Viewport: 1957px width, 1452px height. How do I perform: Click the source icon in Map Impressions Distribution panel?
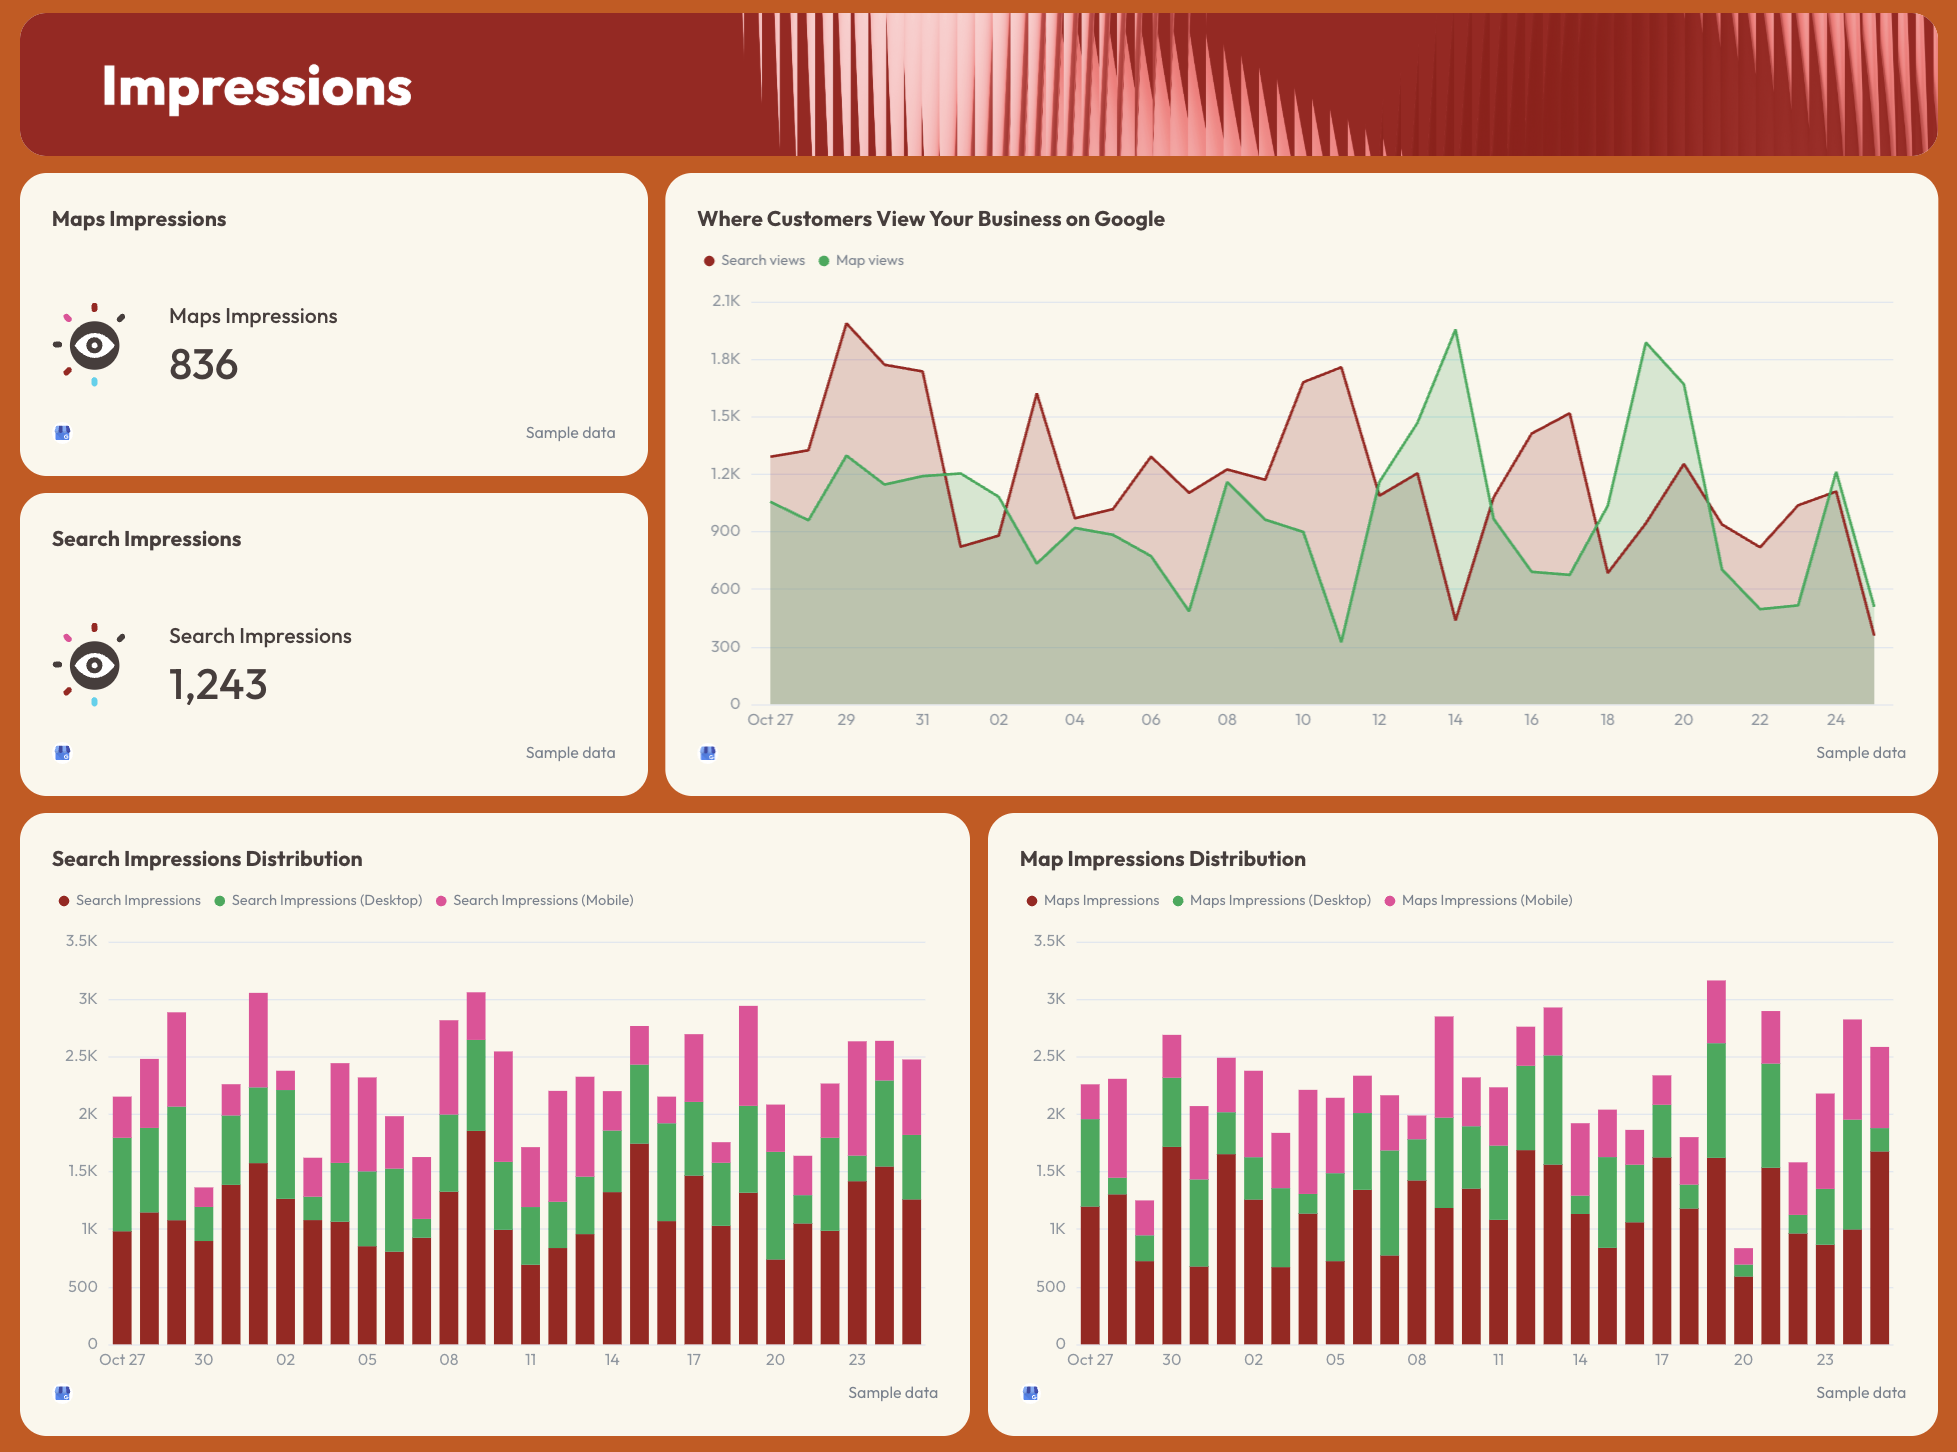click(1030, 1392)
